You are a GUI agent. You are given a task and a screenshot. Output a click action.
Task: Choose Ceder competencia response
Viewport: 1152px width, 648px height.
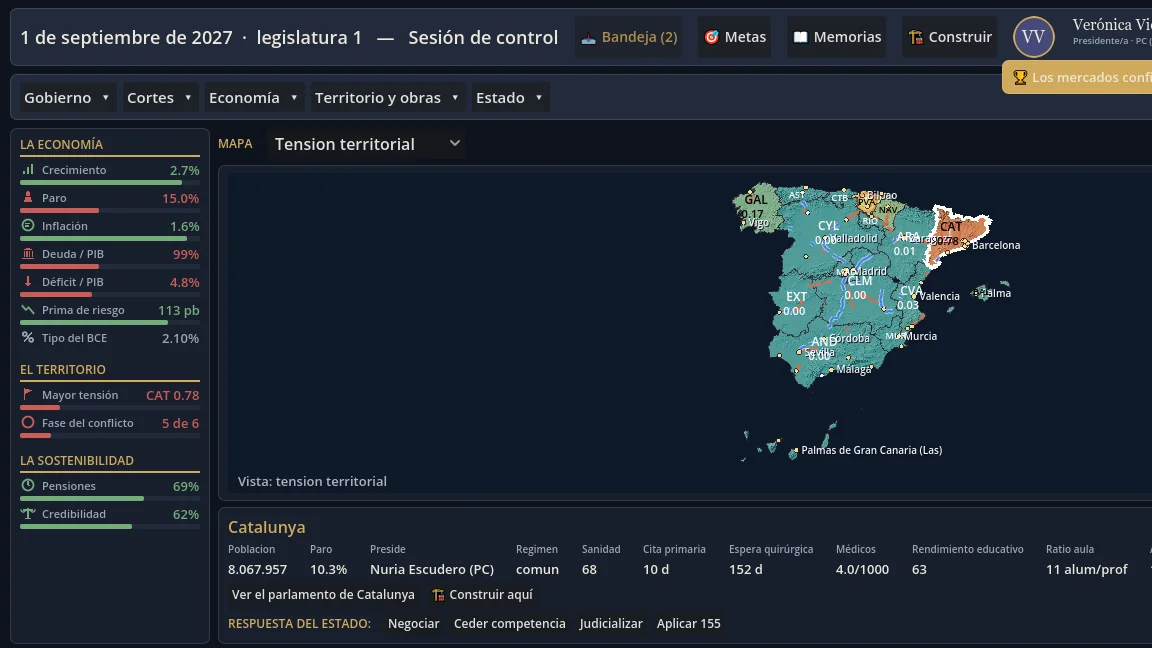coord(510,623)
